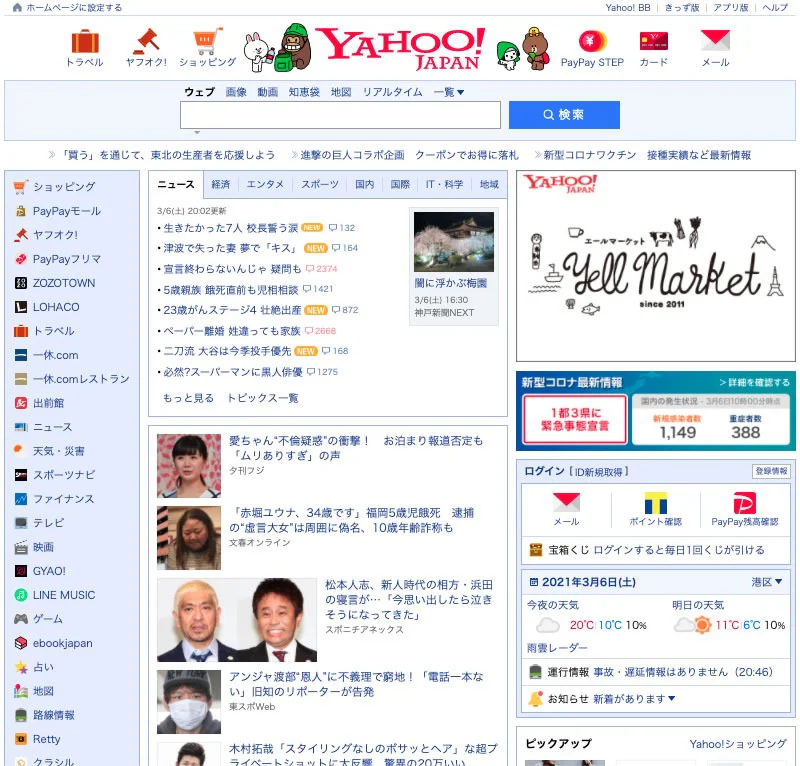The width and height of the screenshot is (800, 766).
Task: Open the 闇に浮かぶ梅園 photo thumbnail
Action: (454, 242)
